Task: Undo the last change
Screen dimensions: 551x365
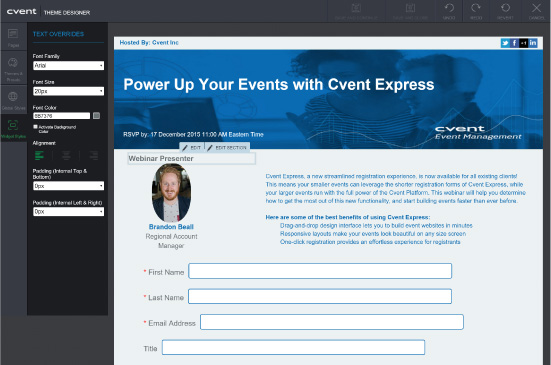Action: click(x=449, y=11)
